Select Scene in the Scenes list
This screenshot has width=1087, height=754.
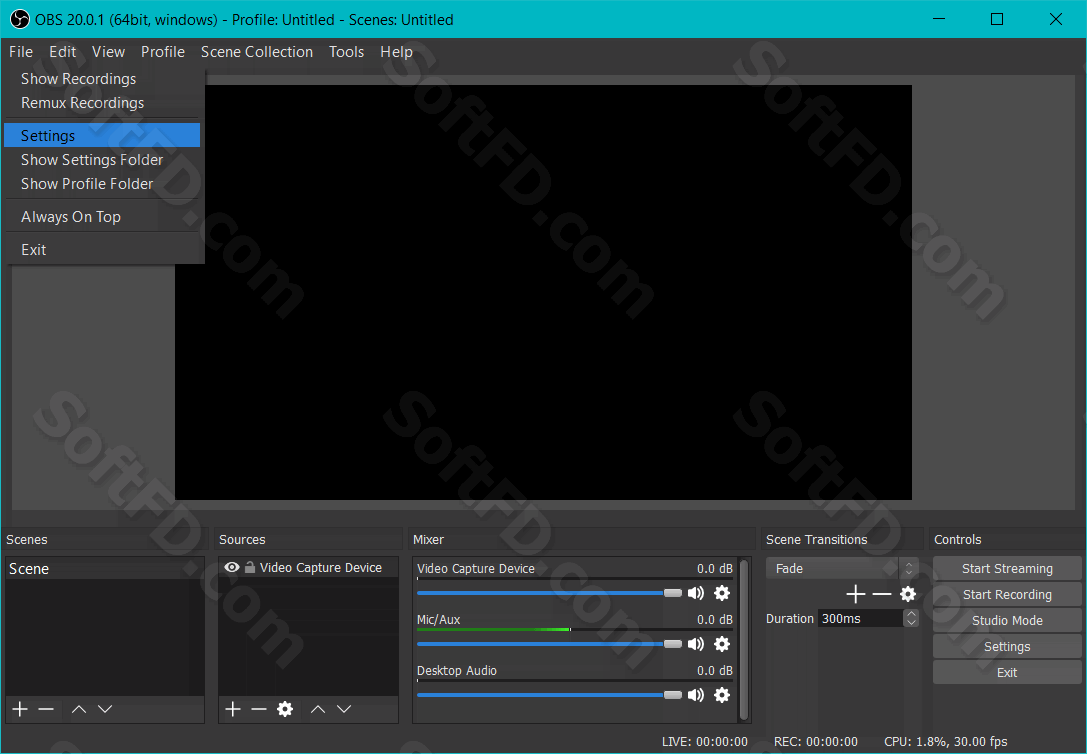click(104, 569)
